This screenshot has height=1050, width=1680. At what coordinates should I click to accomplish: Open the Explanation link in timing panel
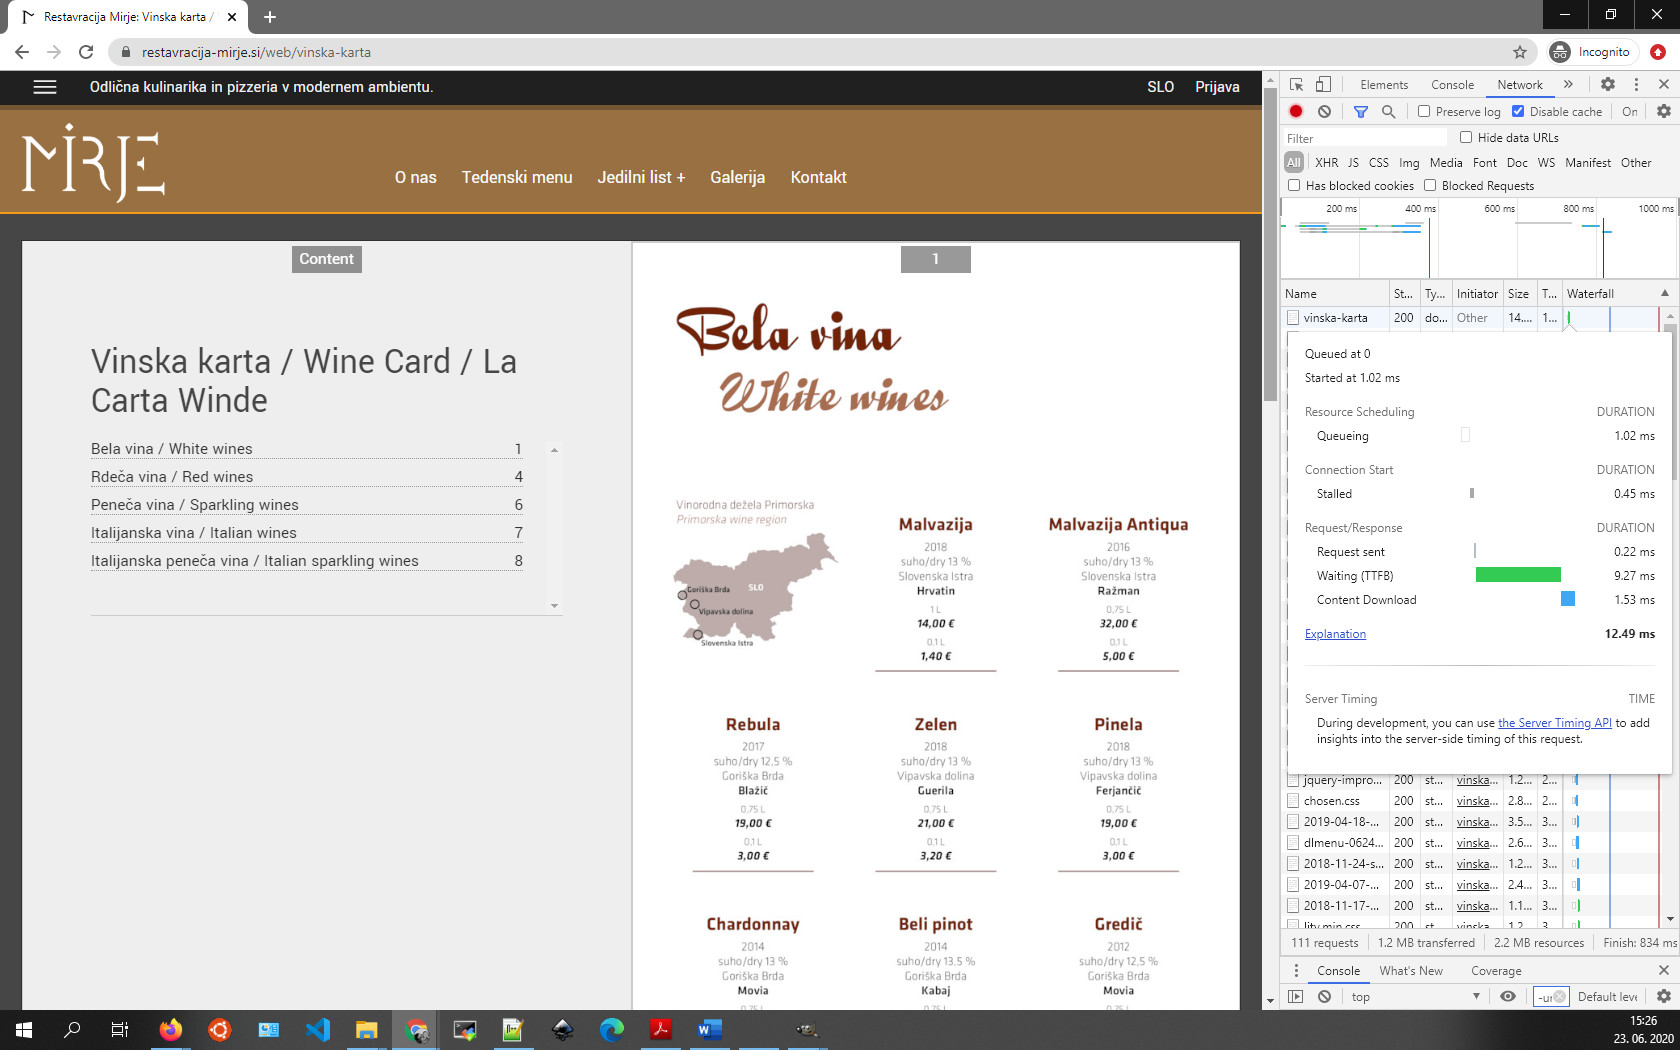click(x=1335, y=634)
